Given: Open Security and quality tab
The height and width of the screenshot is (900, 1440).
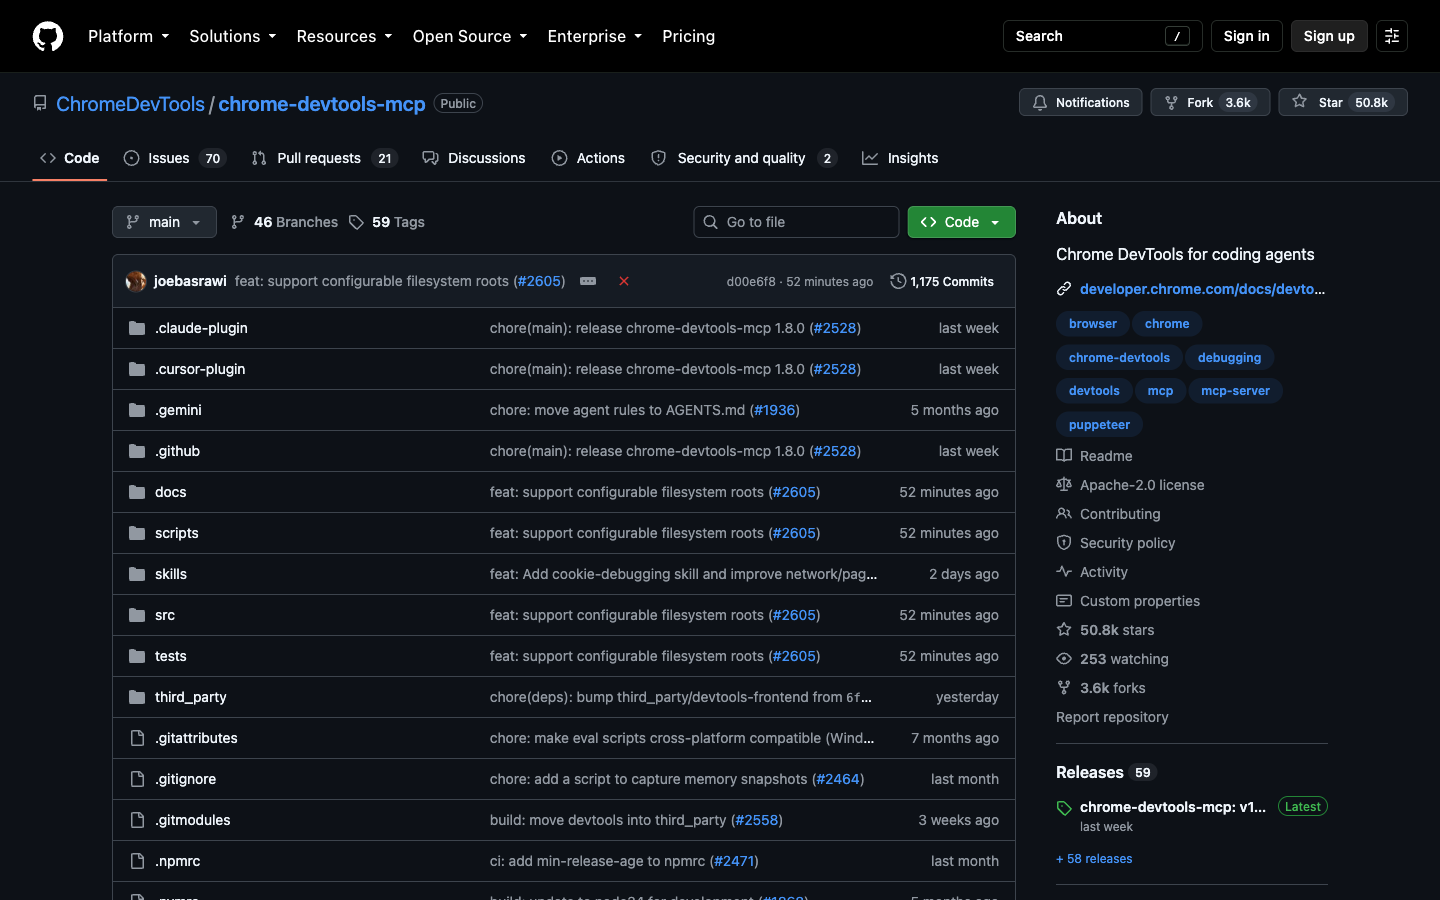Looking at the screenshot, I should pyautogui.click(x=744, y=158).
